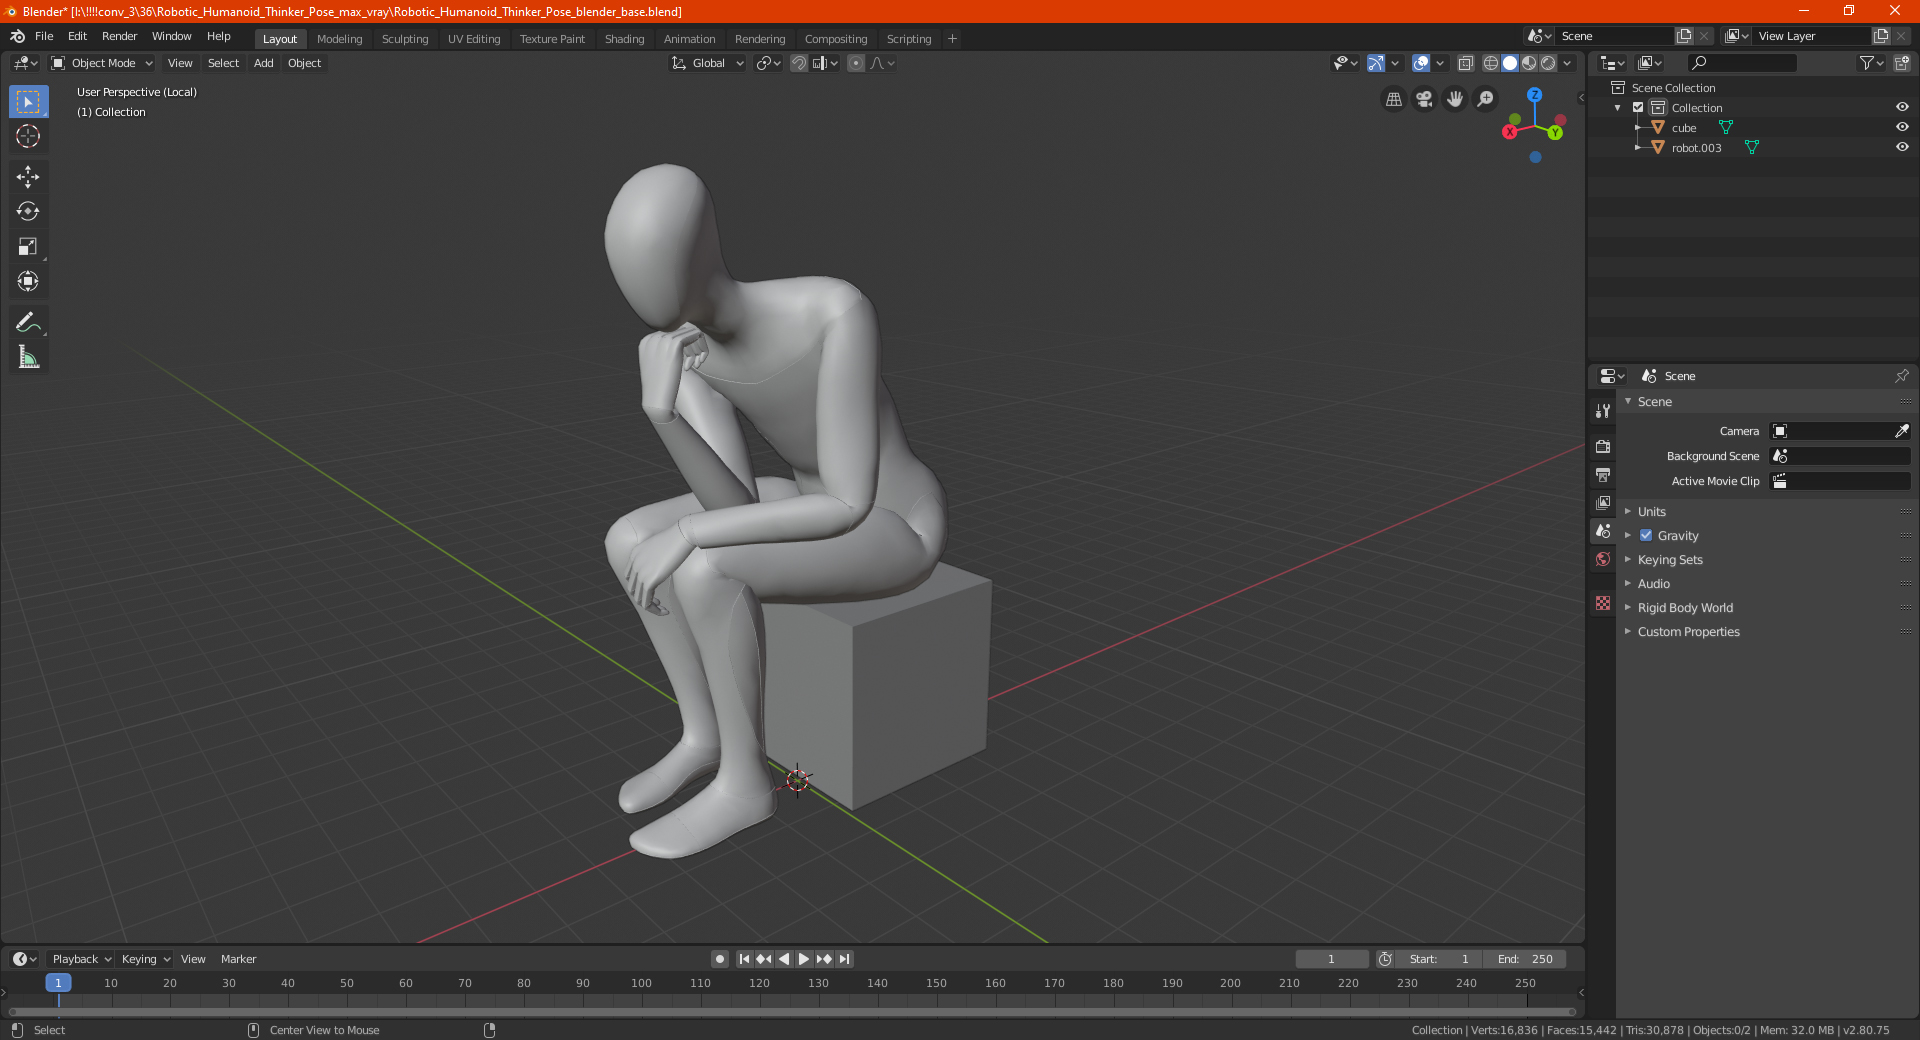Click the red X axis gizmo
The image size is (1920, 1040).
tap(1510, 132)
